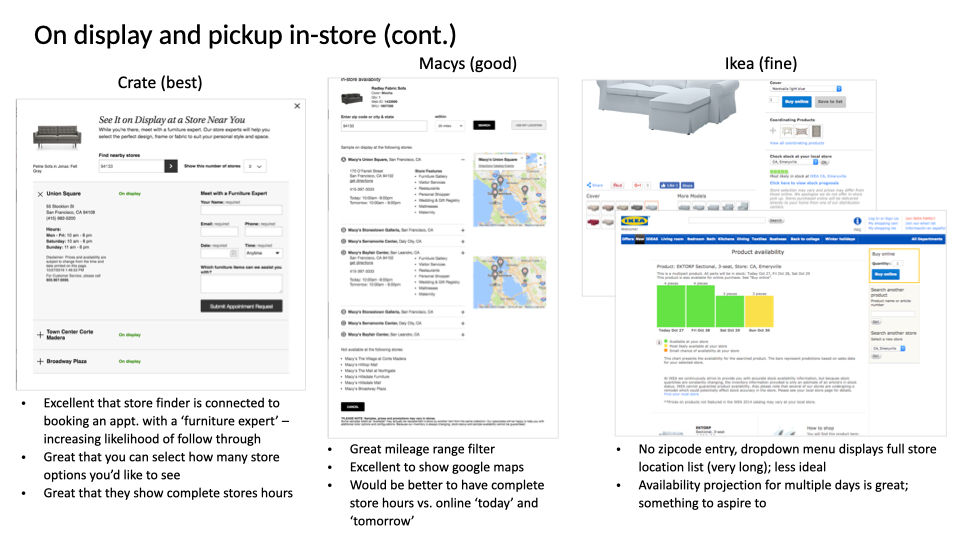Screen dimensions: 960x540
Task: Click the IKEA logo
Action: tap(634, 221)
